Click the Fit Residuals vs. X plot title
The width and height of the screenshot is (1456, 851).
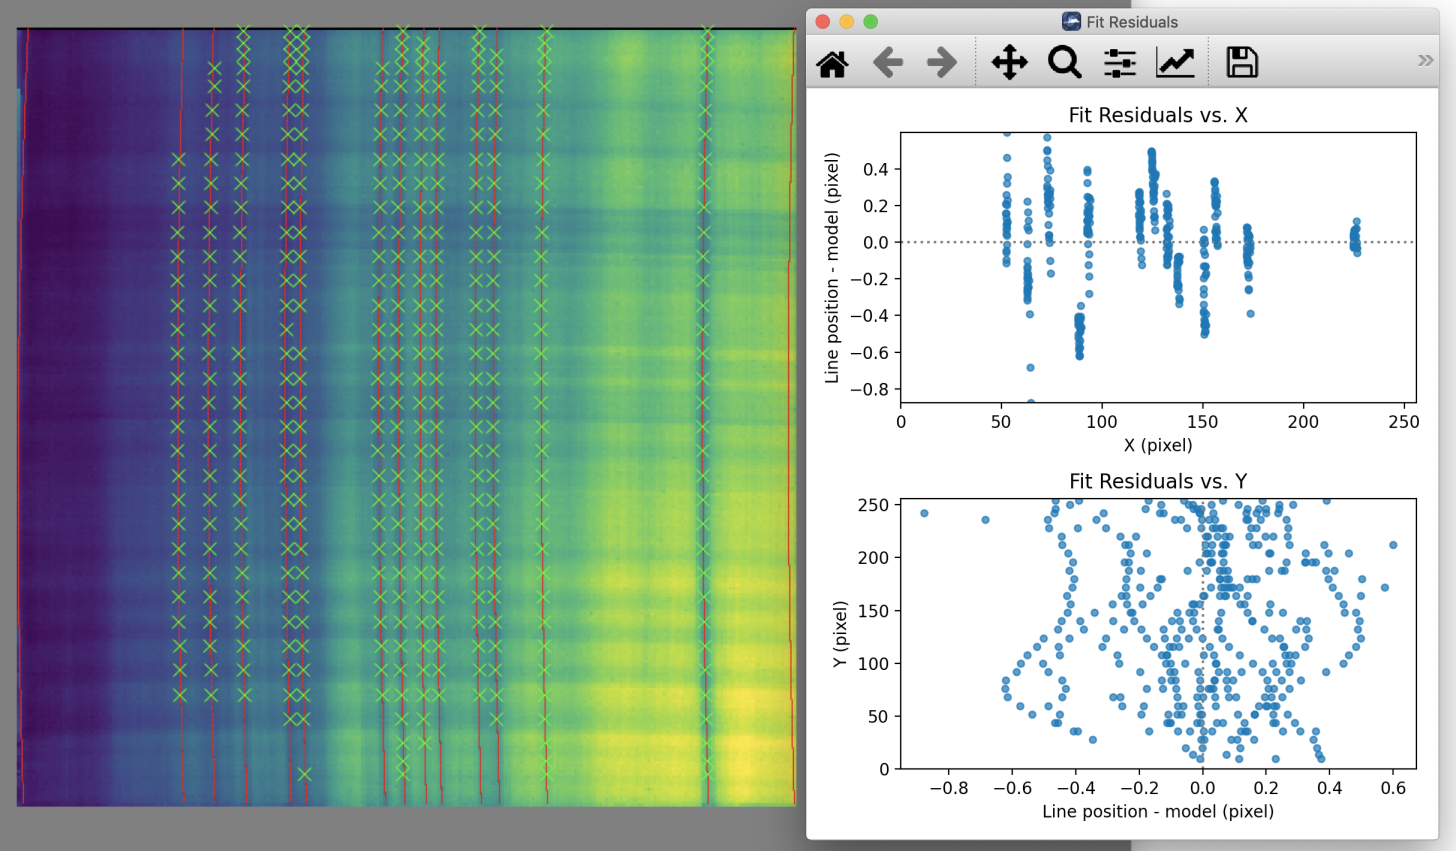tap(1157, 115)
